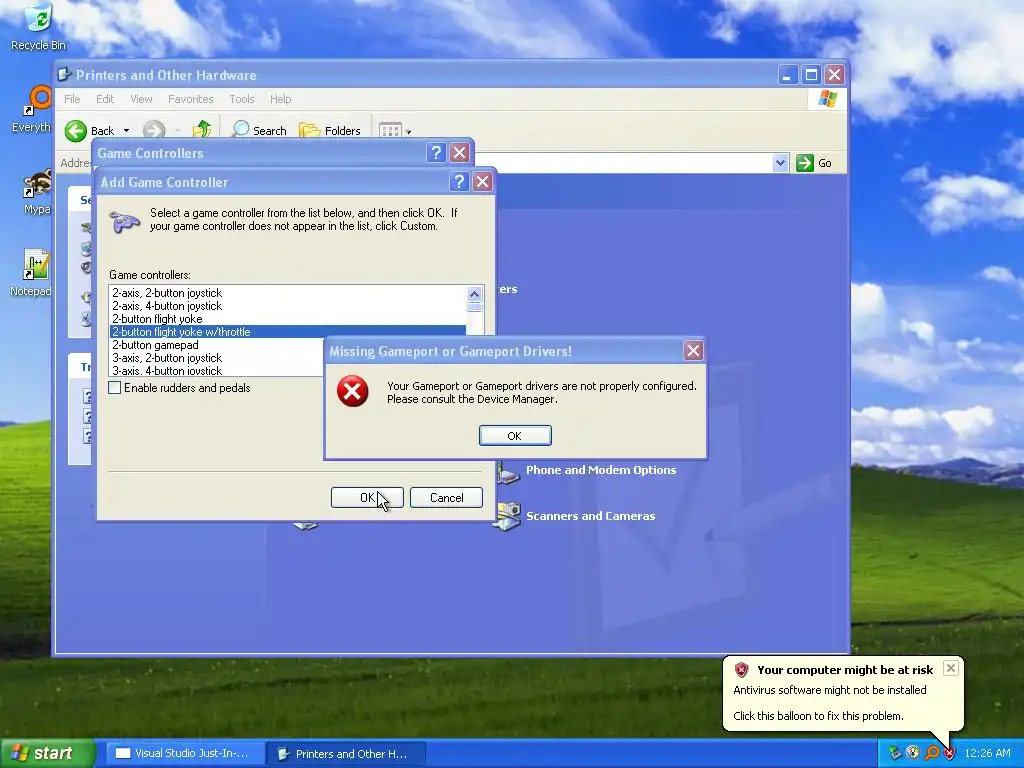Click the gamepad icon in Add Game Controller
Viewport: 1024px width, 768px height.
point(124,222)
